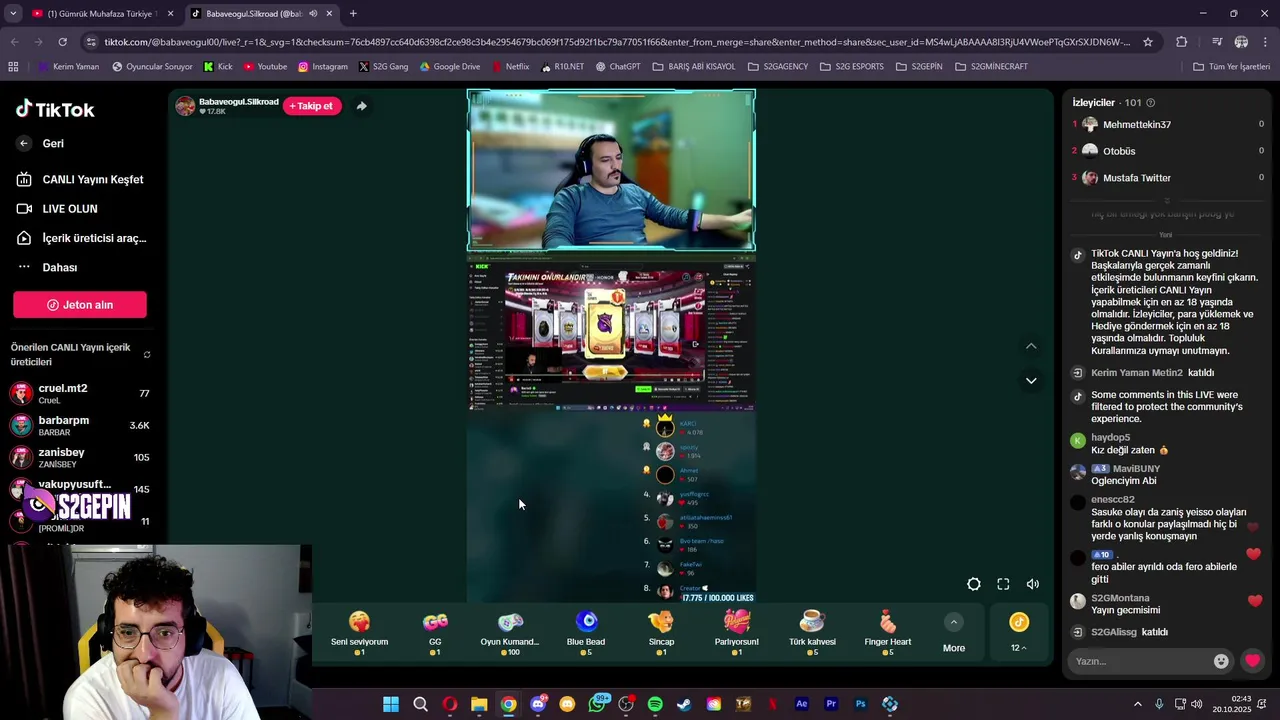Open the tab search dropdown
Screen dimensions: 1280x720
point(12,14)
